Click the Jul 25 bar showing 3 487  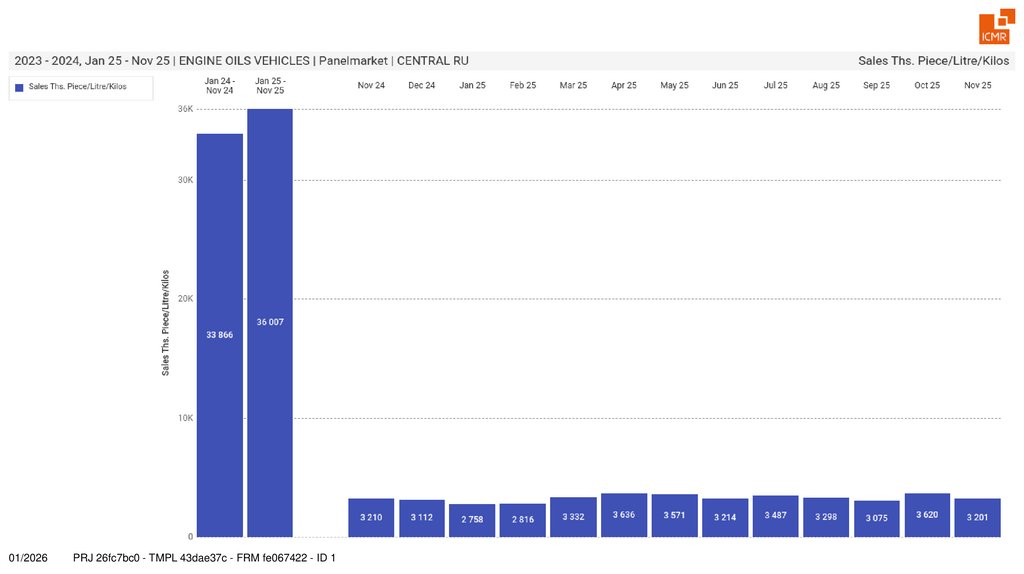pos(775,516)
